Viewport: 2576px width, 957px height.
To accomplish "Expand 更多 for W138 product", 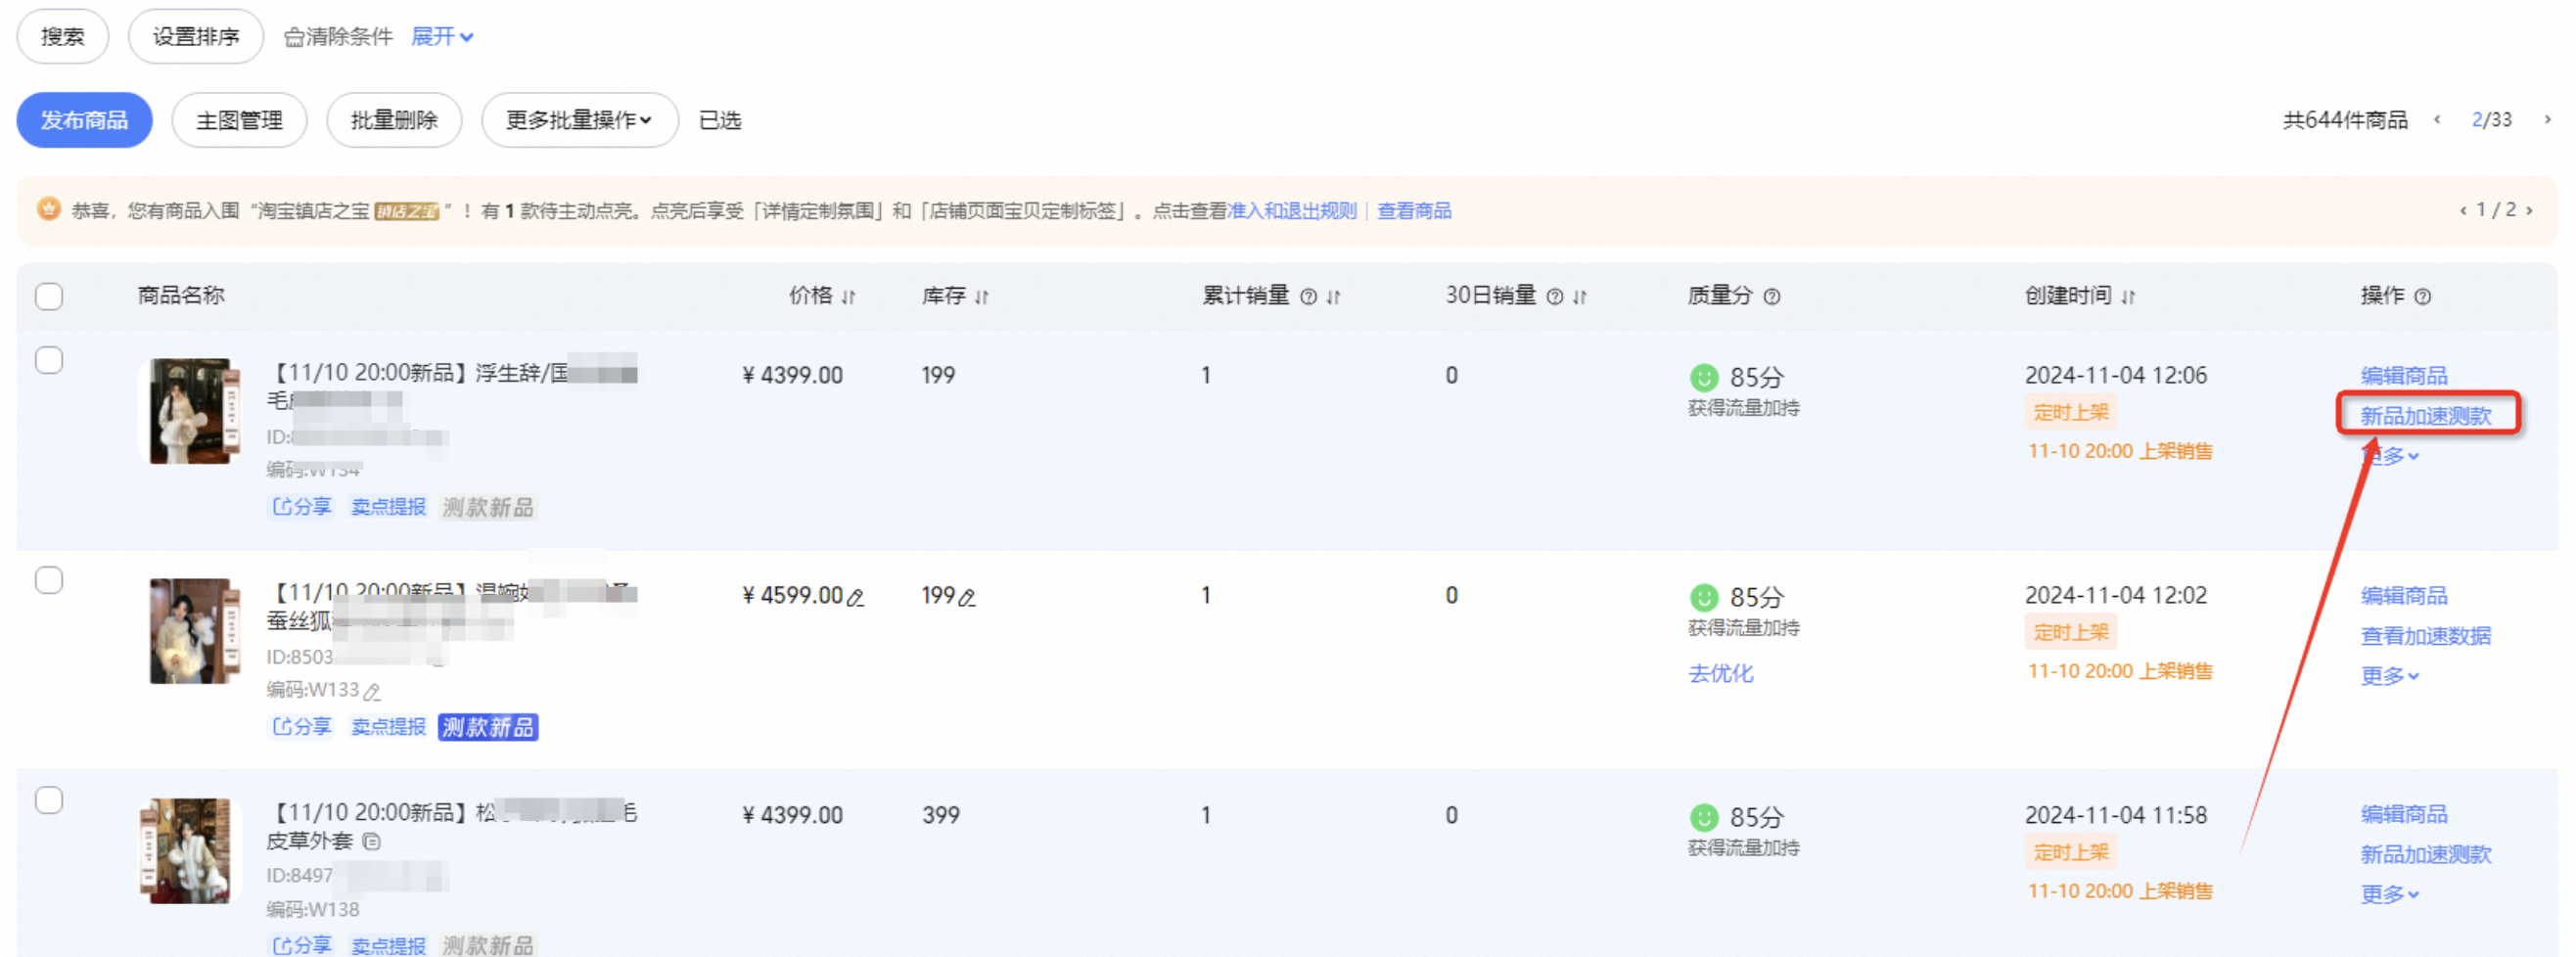I will (2390, 894).
